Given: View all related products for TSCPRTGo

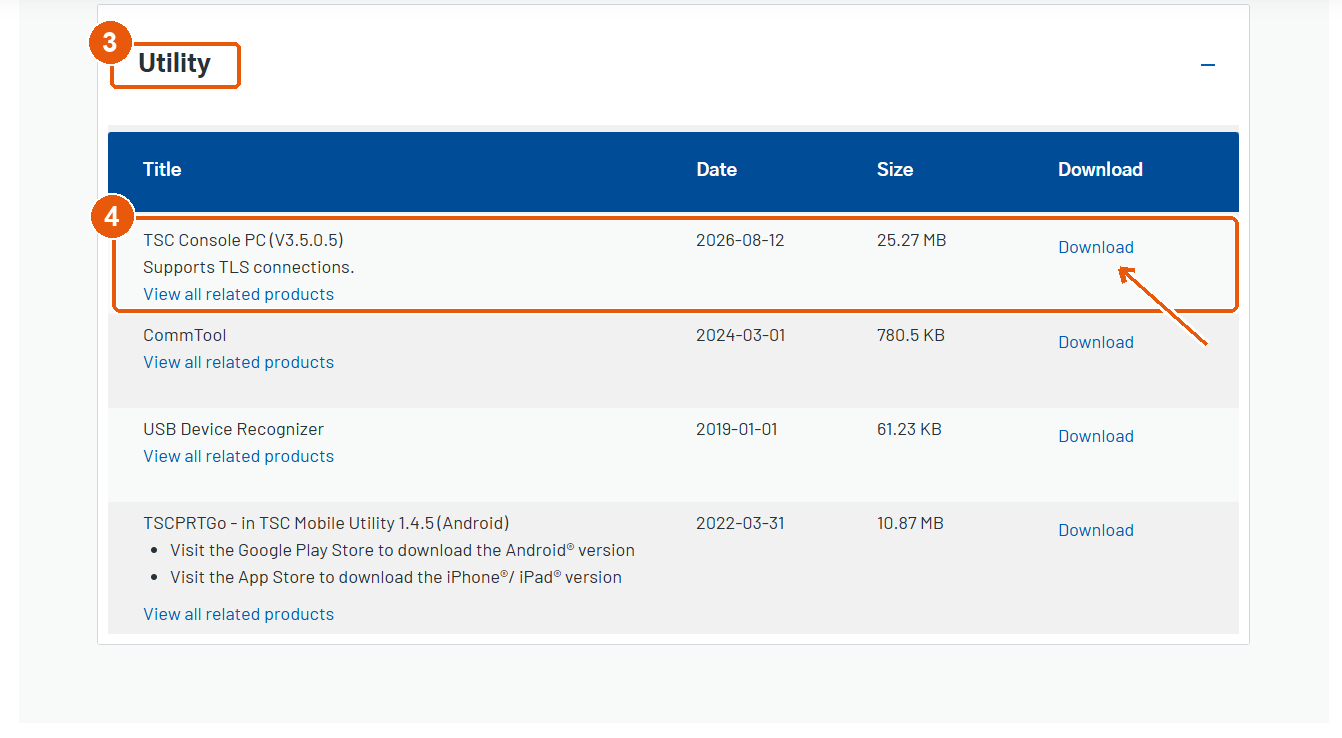Looking at the screenshot, I should coord(239,614).
